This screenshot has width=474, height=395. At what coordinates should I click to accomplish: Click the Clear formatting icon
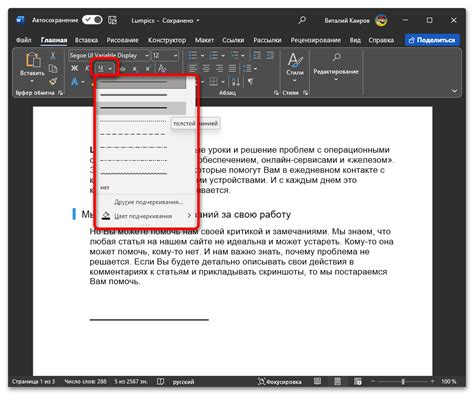click(x=162, y=69)
